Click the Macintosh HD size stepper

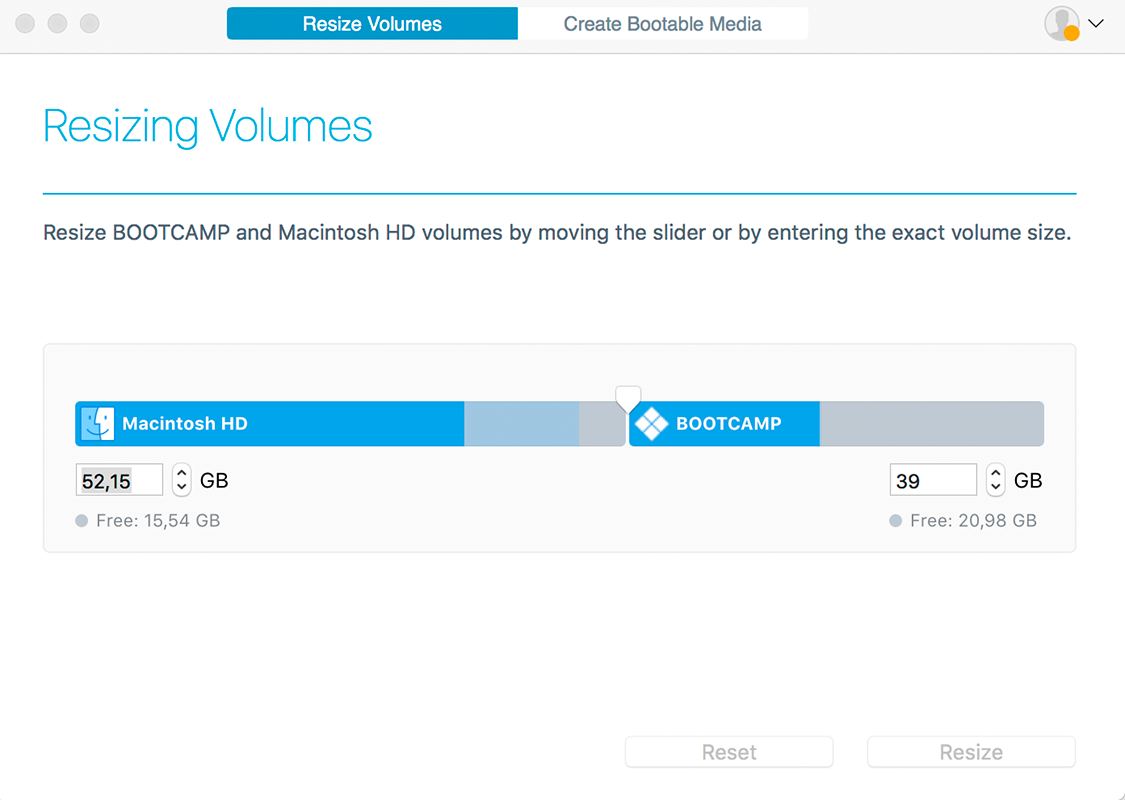point(182,480)
